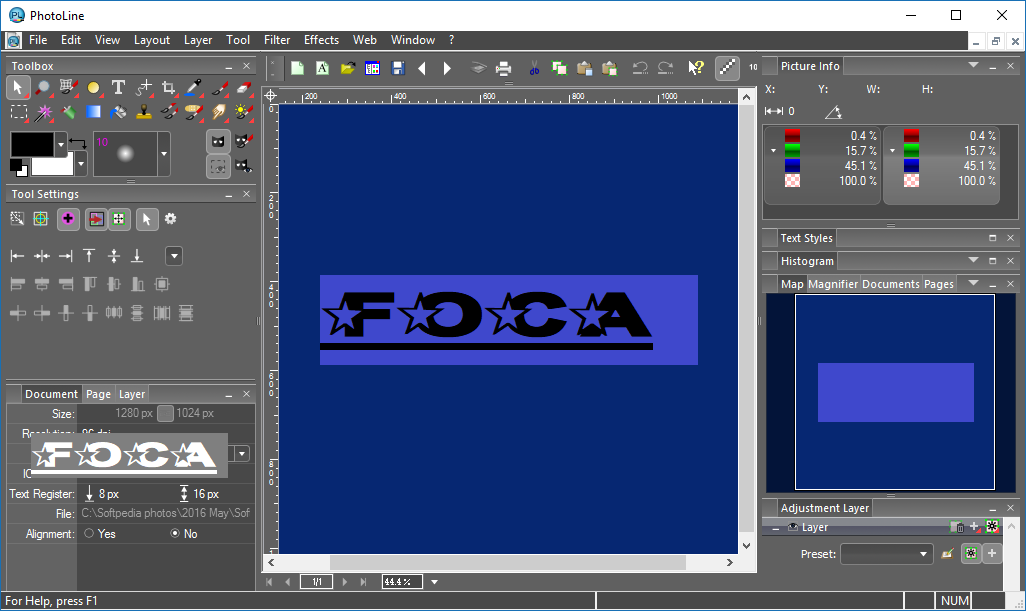Screen dimensions: 1026x611
Task: Delete adjustment layer via trash icon
Action: pyautogui.click(x=957, y=527)
